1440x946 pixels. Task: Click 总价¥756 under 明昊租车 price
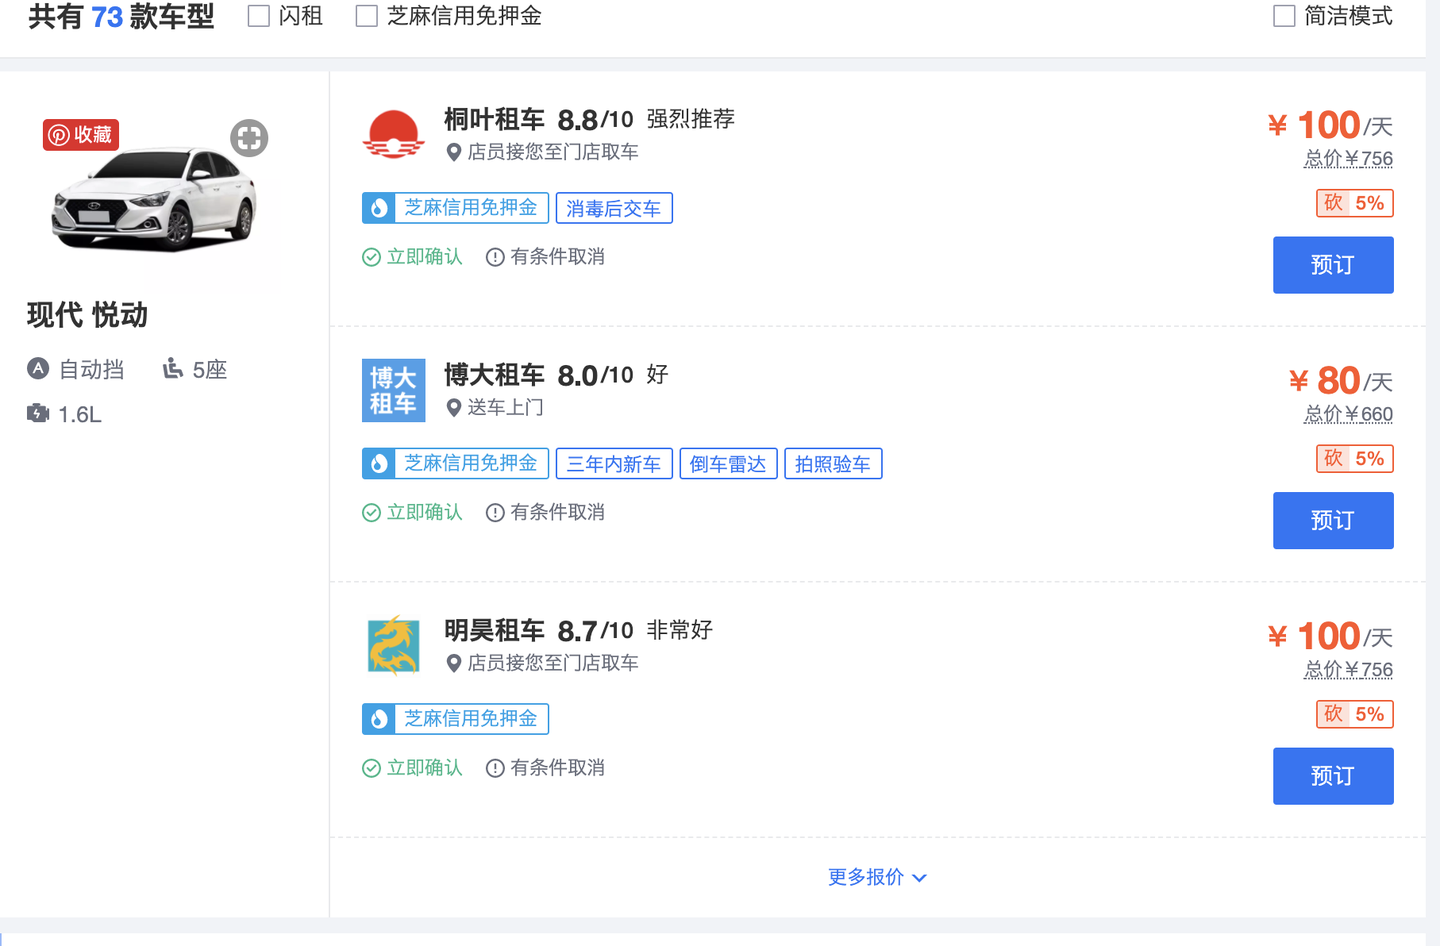(1348, 669)
